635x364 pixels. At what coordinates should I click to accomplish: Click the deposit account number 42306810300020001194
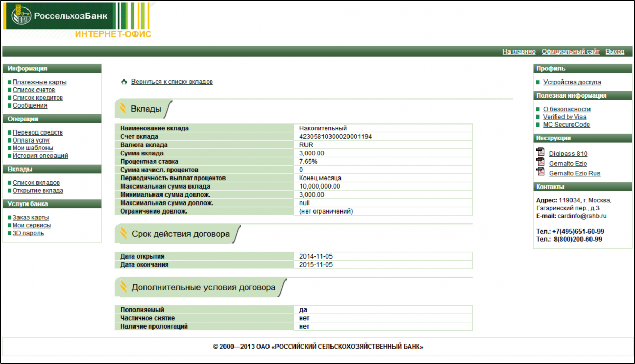coord(335,136)
